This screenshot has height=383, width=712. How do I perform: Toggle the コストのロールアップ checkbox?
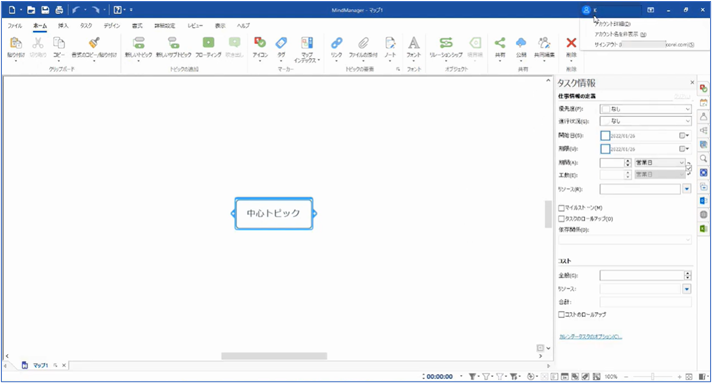561,314
